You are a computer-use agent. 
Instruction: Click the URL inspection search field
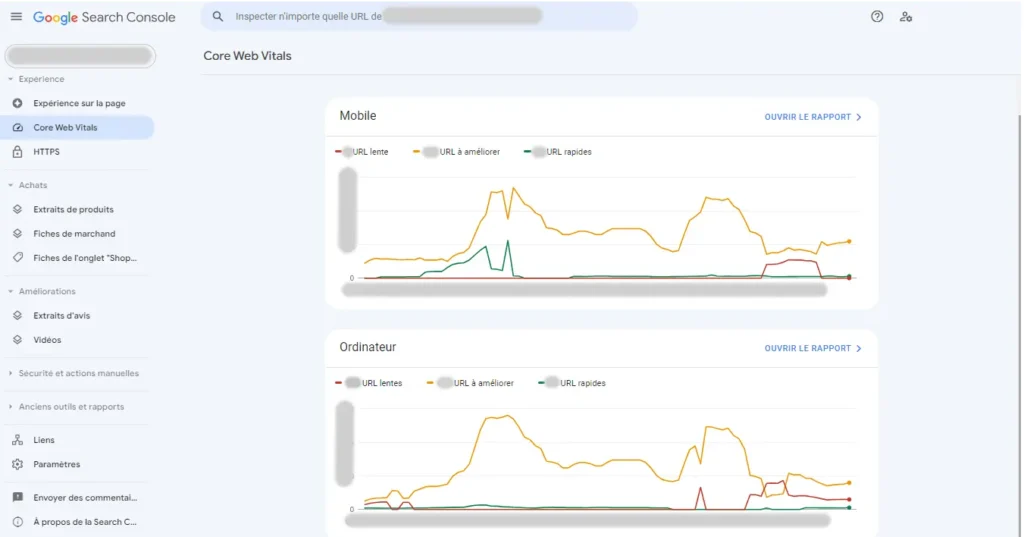click(x=419, y=16)
